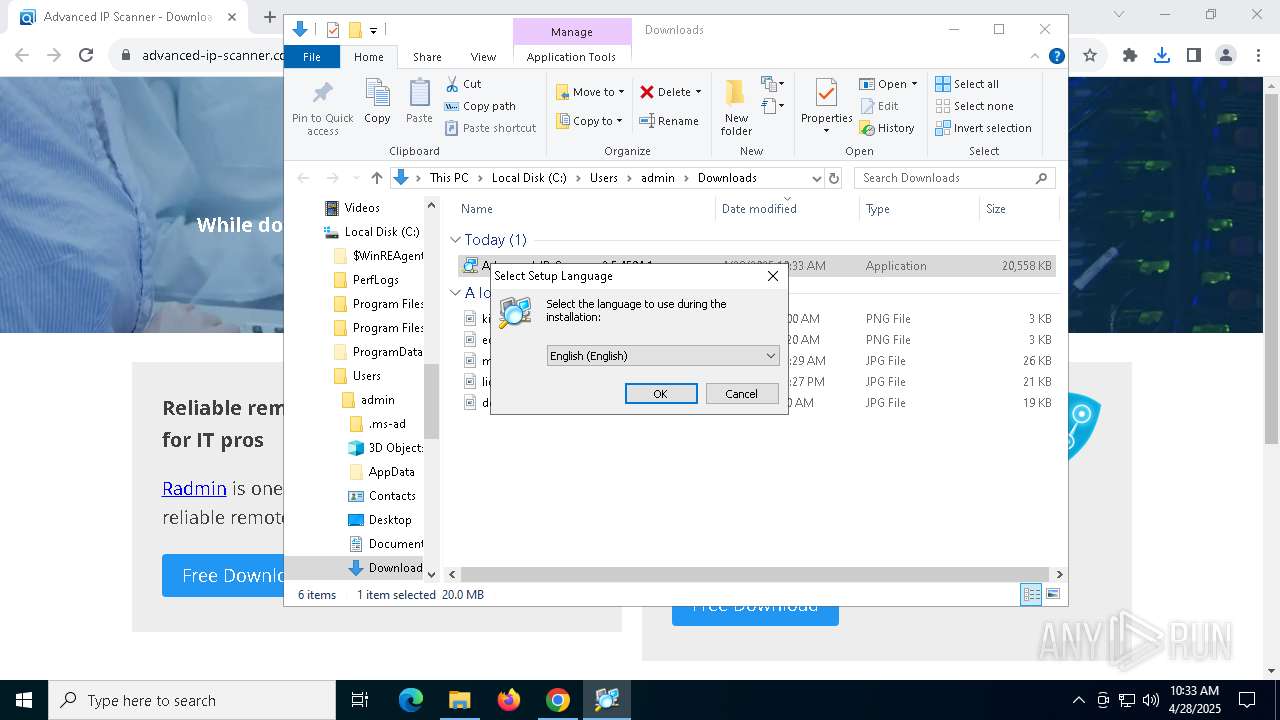Click the Rename command

pos(669,121)
